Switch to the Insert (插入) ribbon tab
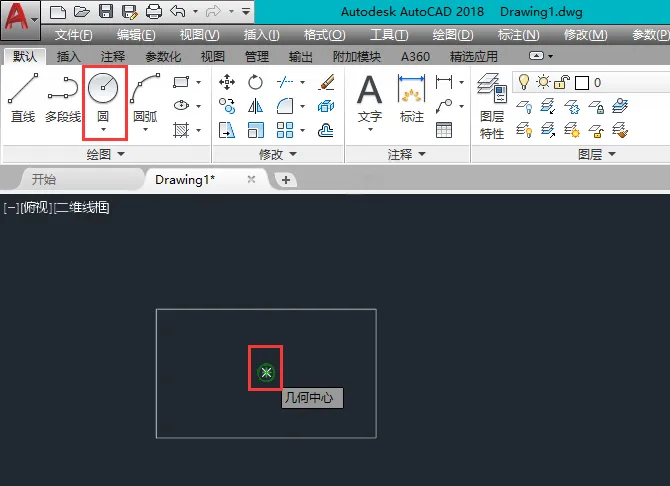The width and height of the screenshot is (670, 486). pos(69,57)
